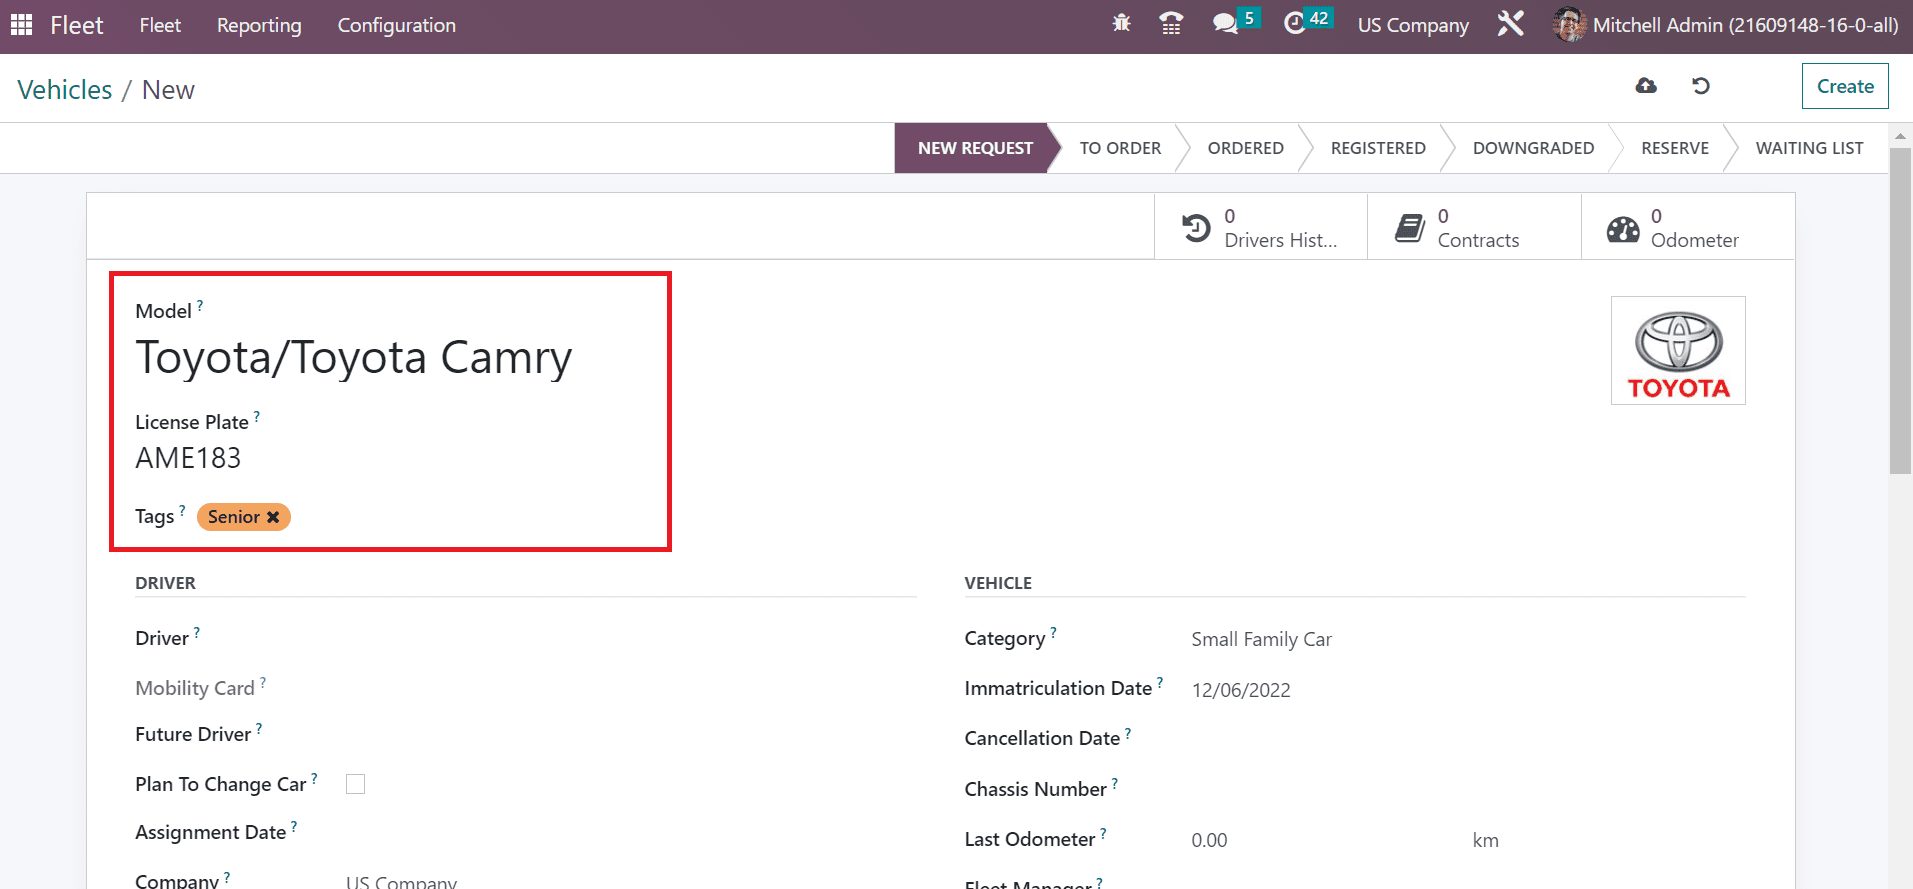
Task: Show help for License Plate question mark
Action: click(257, 417)
